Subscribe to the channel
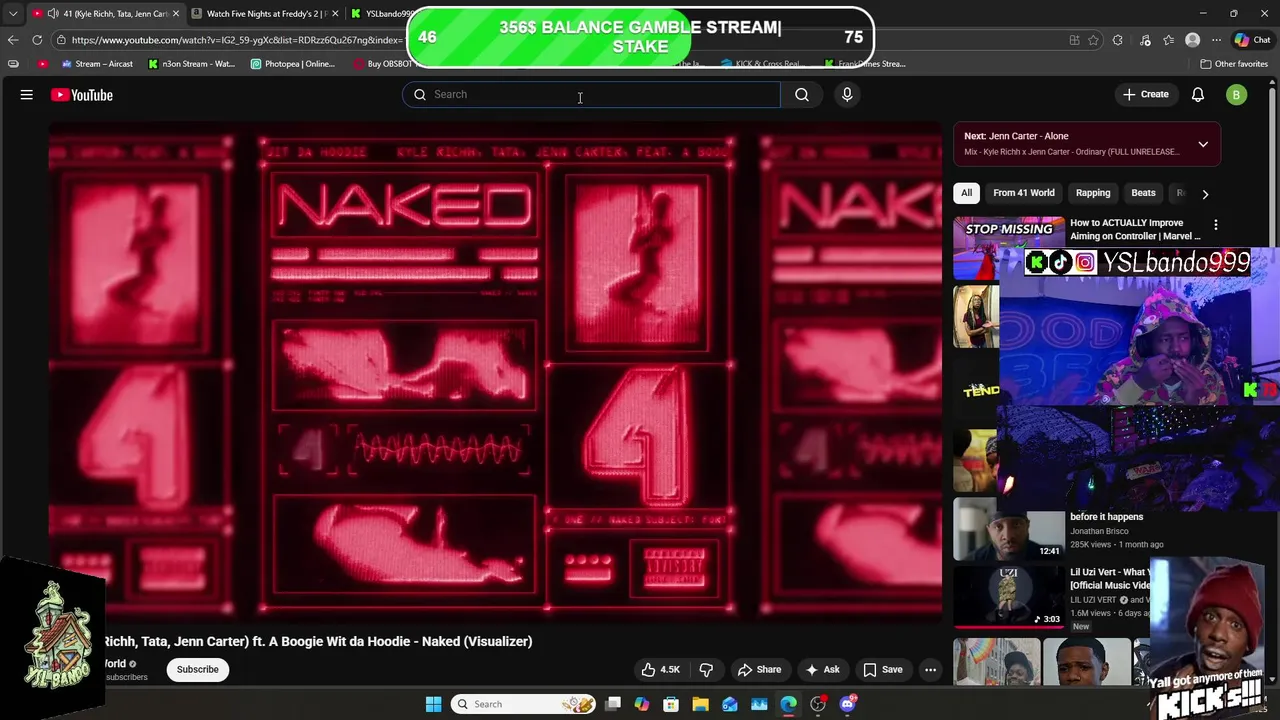 (198, 669)
